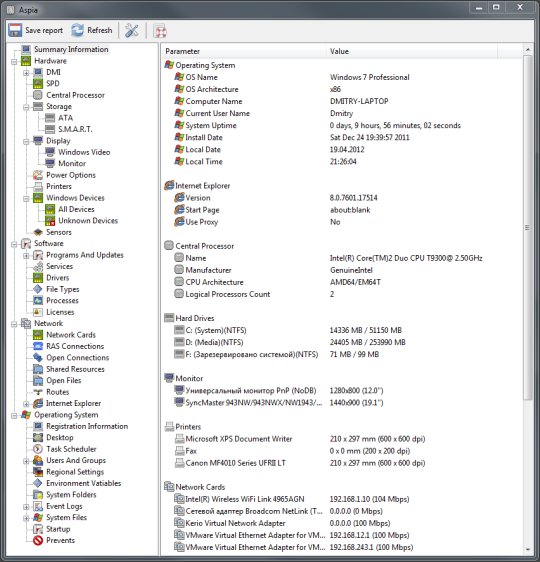Image resolution: width=540 pixels, height=562 pixels.
Task: Select the 'C: (System)(NTFS)' drive row
Action: (341, 330)
